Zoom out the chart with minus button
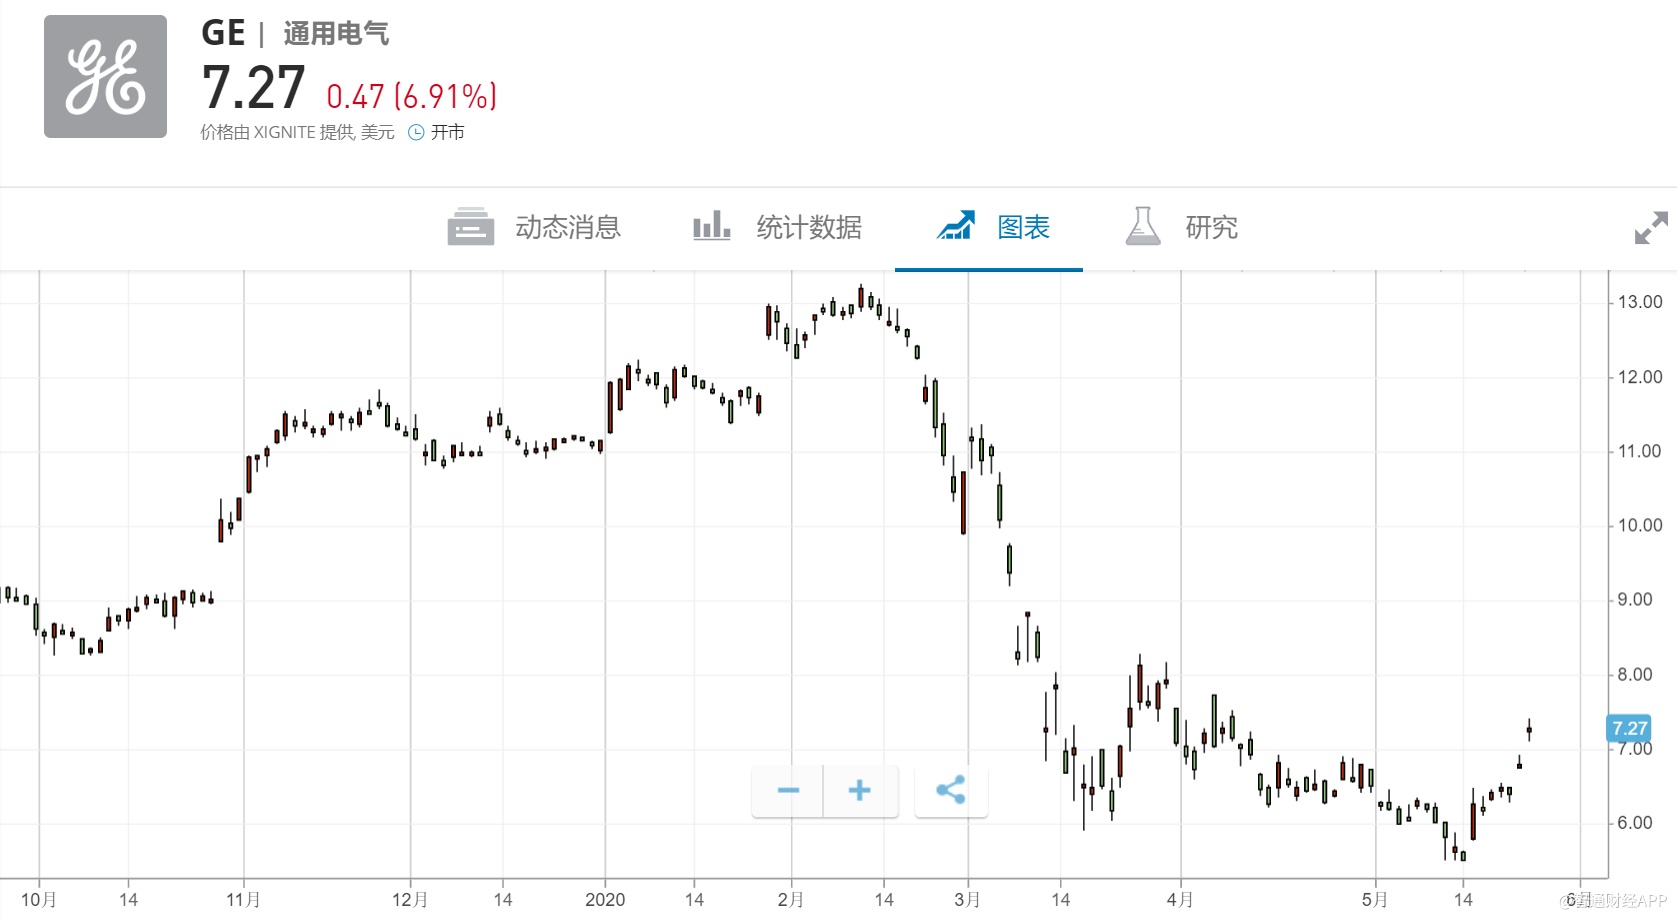This screenshot has width=1677, height=920. point(788,791)
